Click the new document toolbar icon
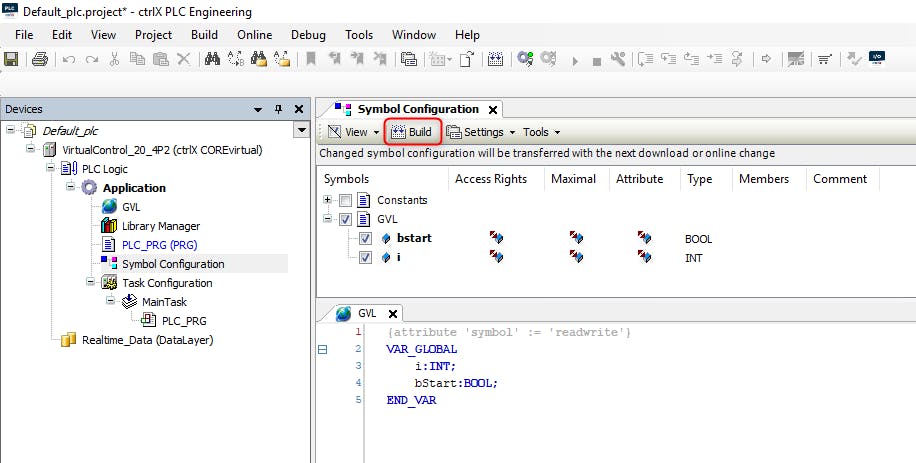Viewport: 916px width, 463px height. [x=466, y=59]
